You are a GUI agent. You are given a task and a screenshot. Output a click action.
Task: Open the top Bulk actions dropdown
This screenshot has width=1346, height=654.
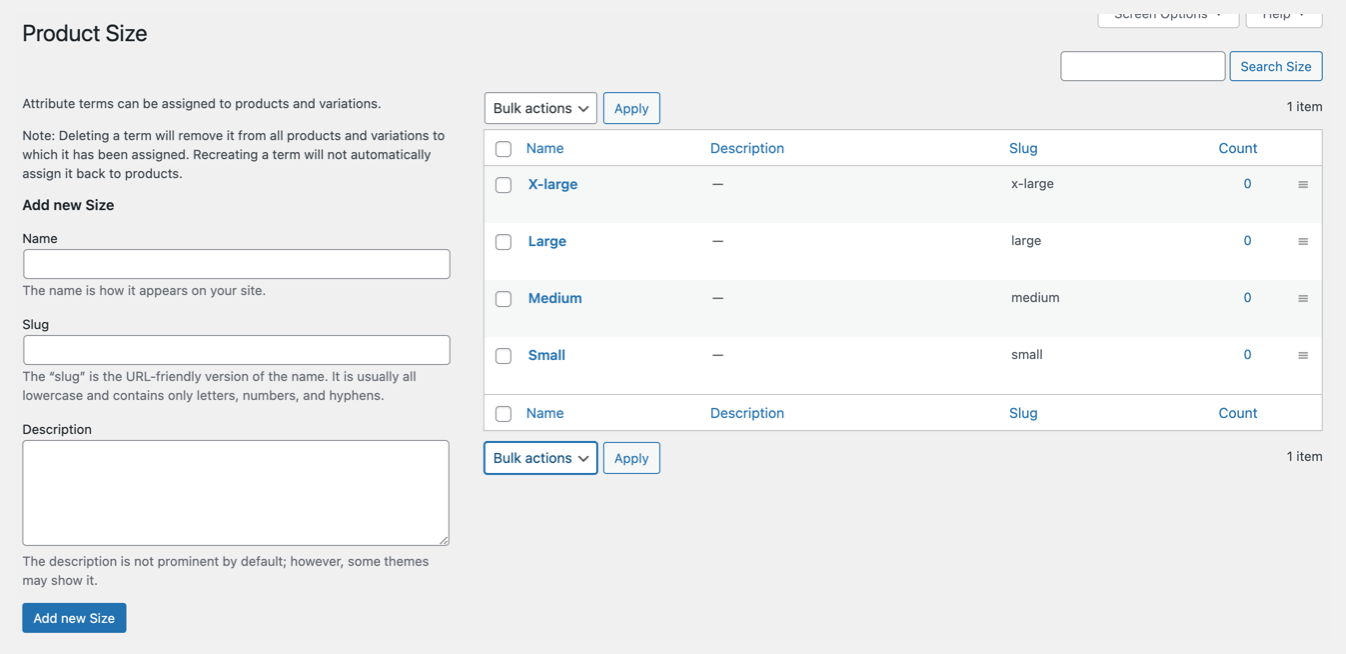pyautogui.click(x=540, y=108)
